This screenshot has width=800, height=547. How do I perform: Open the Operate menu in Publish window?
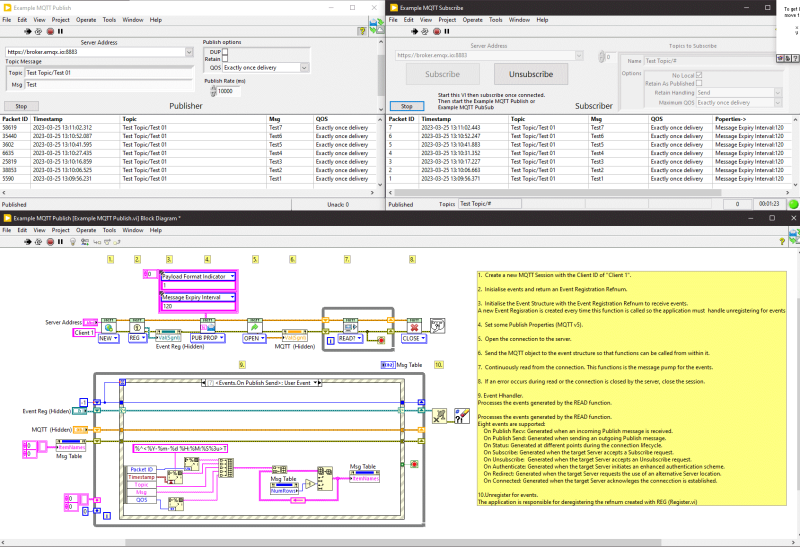(x=86, y=19)
